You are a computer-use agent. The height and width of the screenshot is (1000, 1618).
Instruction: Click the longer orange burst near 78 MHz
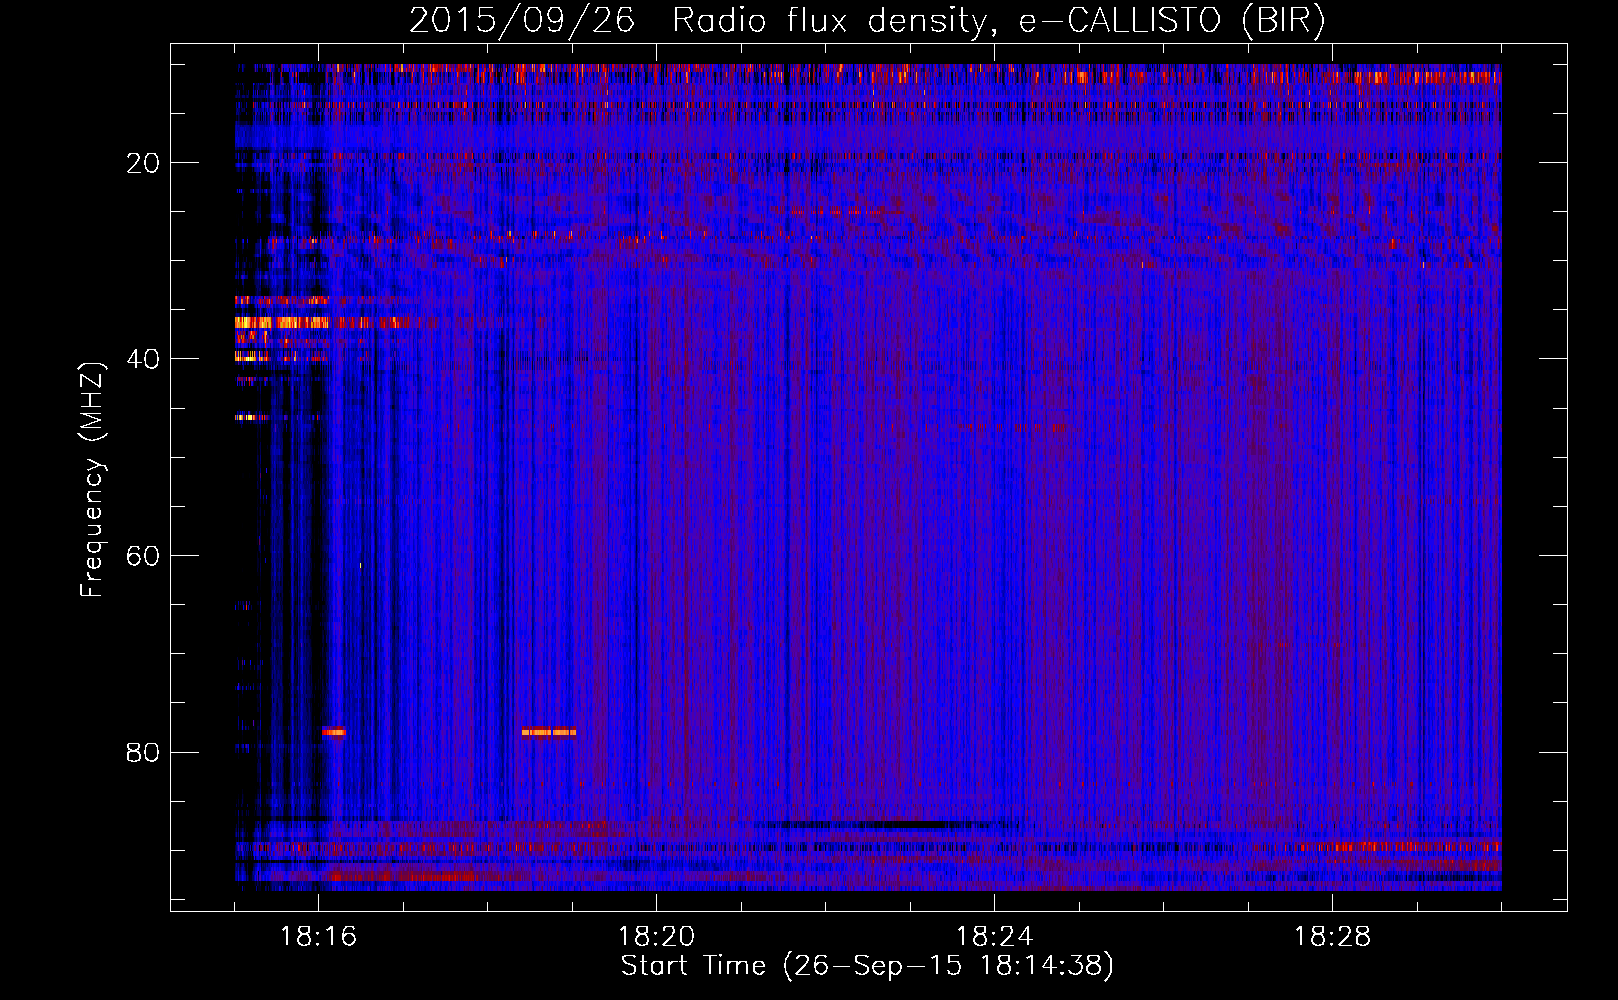549,732
